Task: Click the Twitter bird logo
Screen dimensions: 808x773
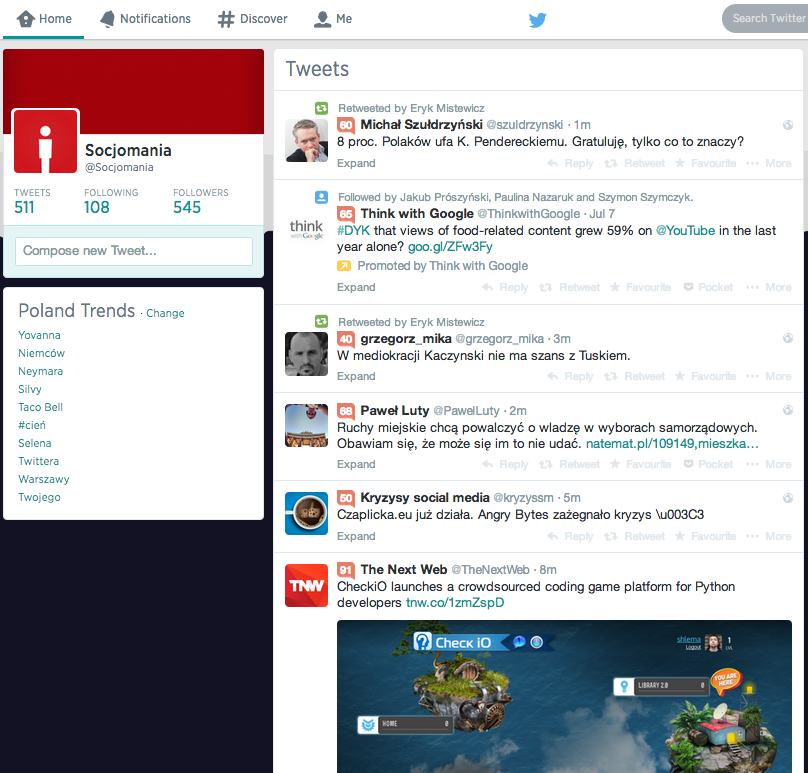Action: [x=537, y=20]
